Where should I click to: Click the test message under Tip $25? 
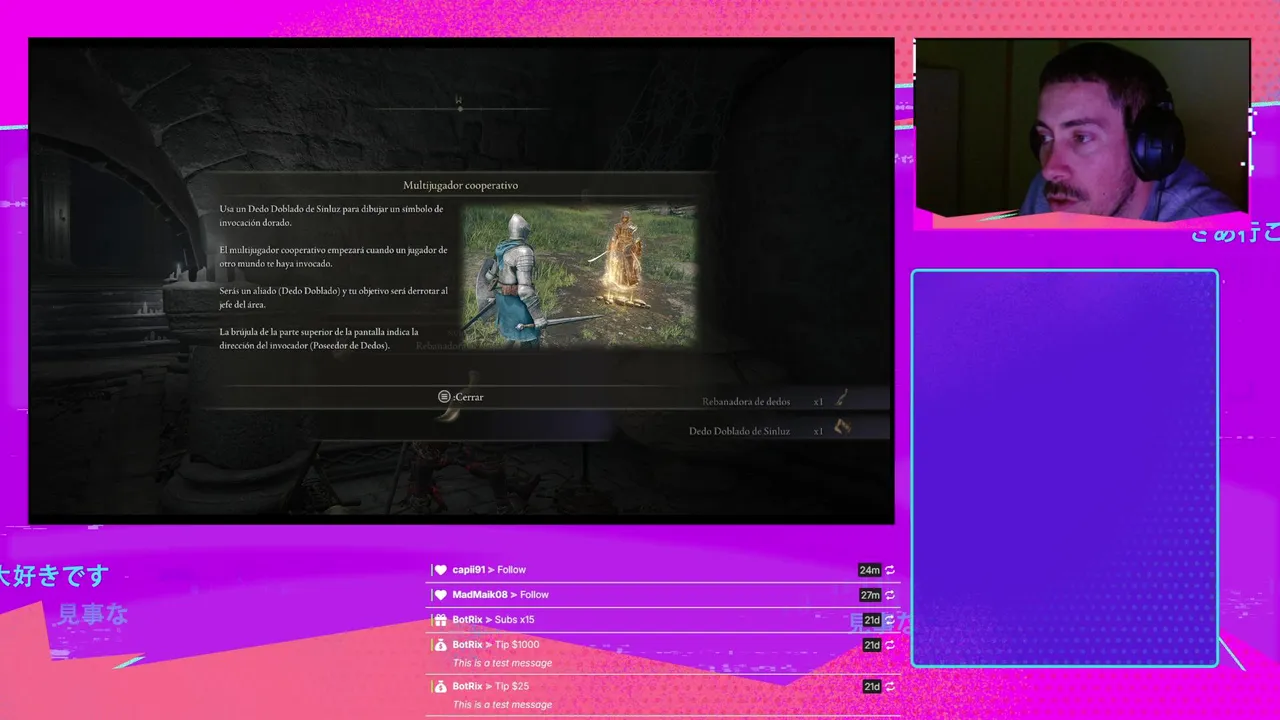[502, 704]
